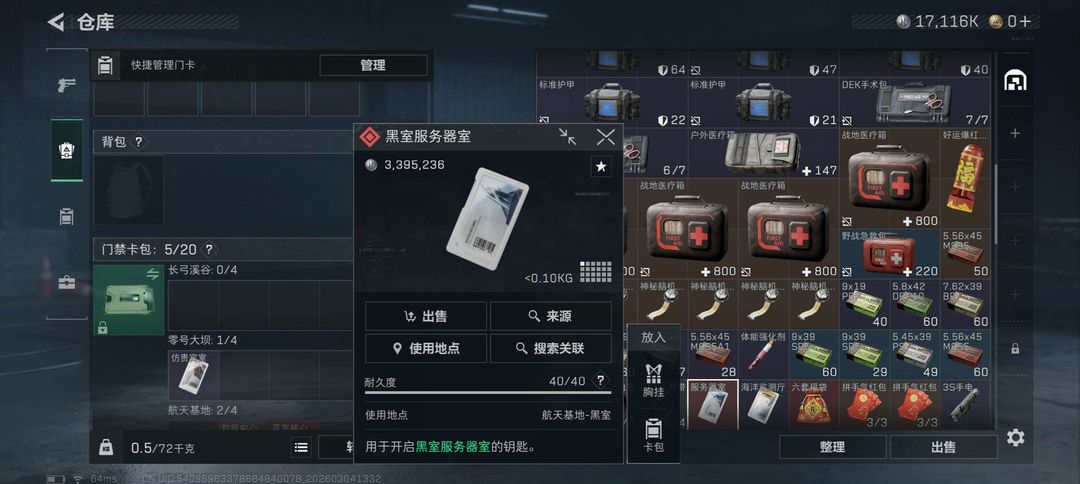Shrink the item detail popup with collapse arrows

coord(568,136)
